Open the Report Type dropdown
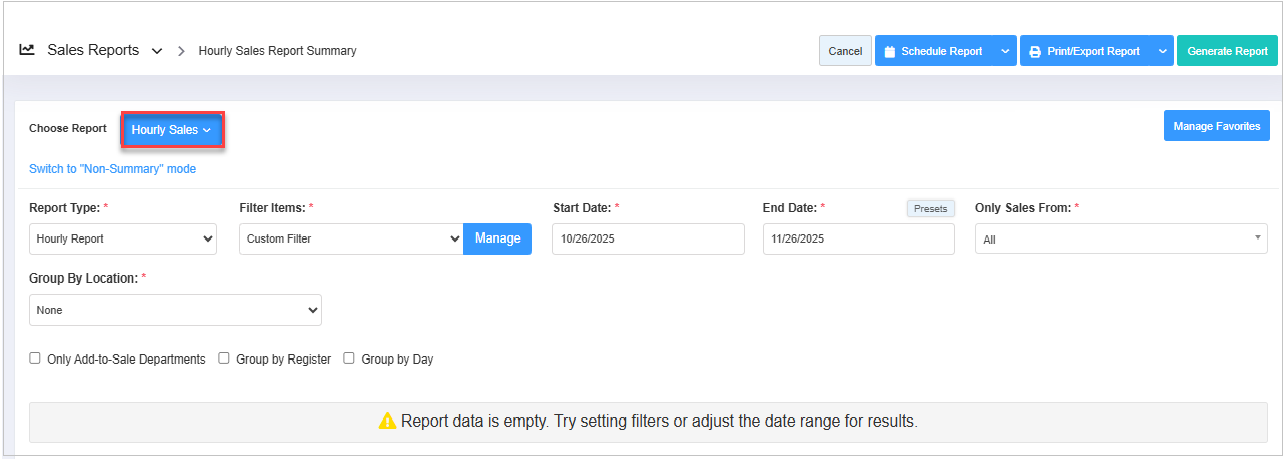The width and height of the screenshot is (1284, 459). point(123,239)
